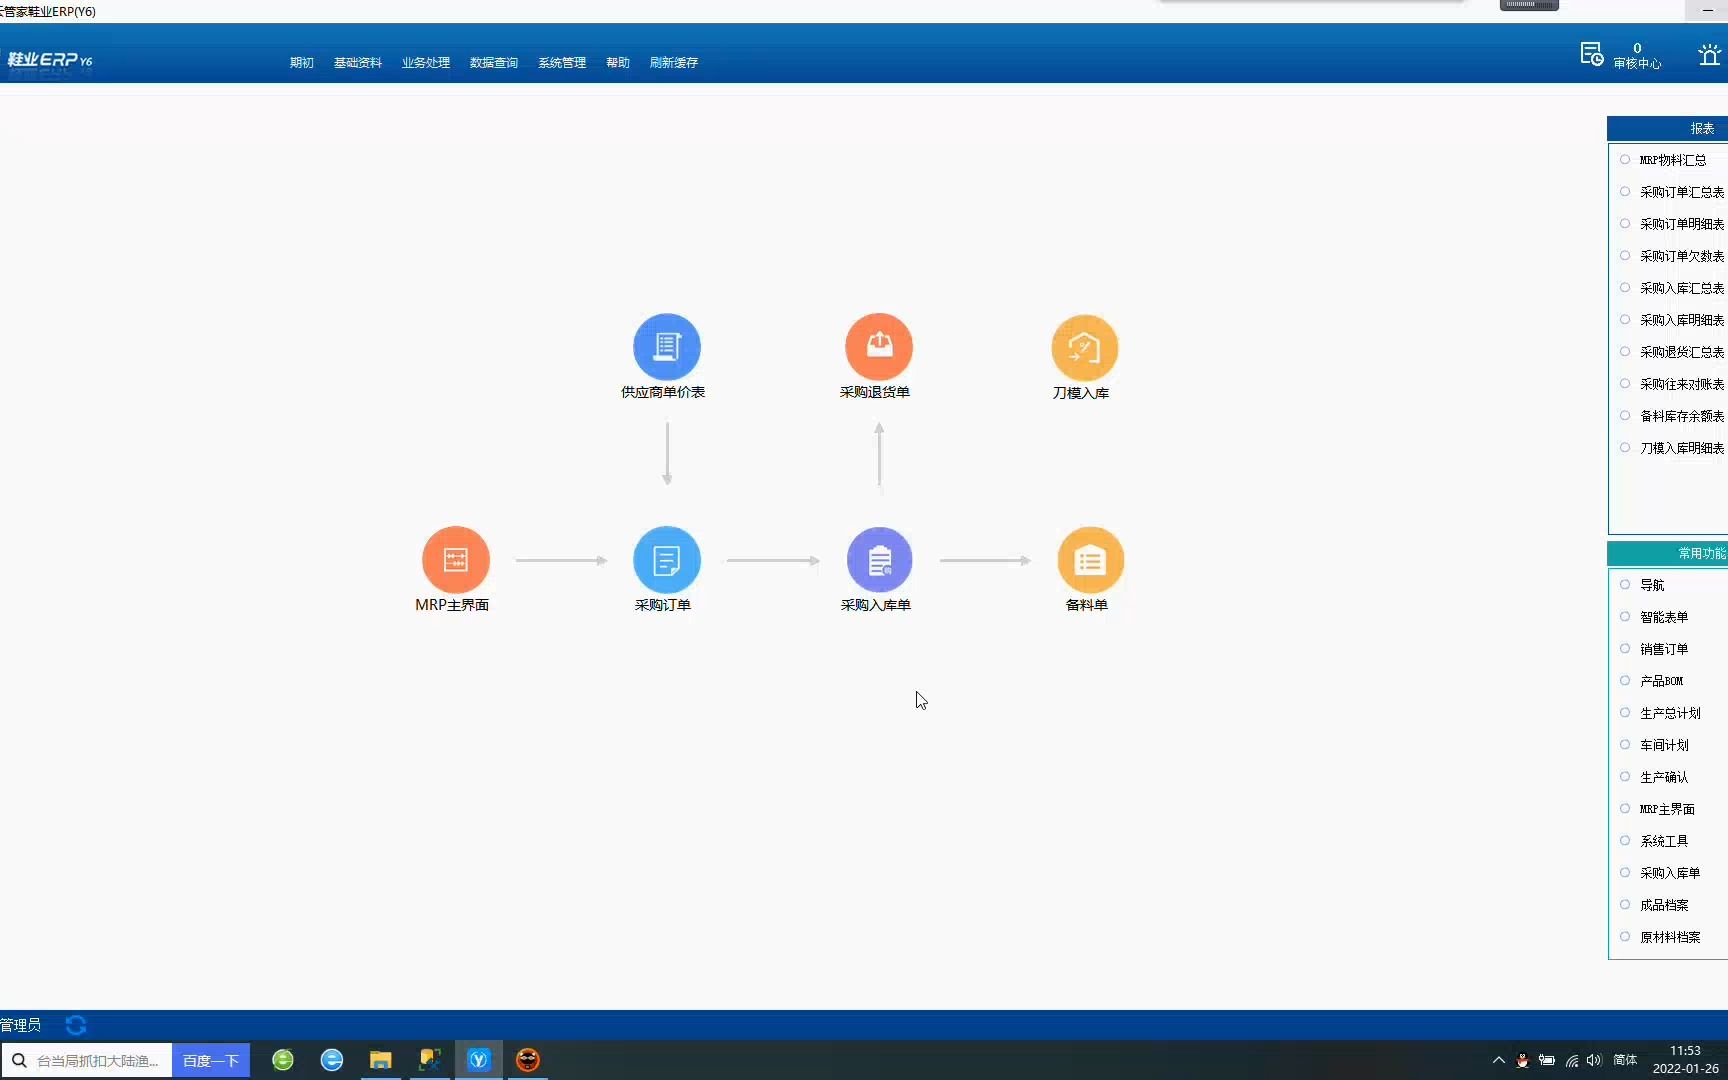Viewport: 1728px width, 1080px height.
Task: Open the green browser icon in taskbar
Action: tap(283, 1060)
